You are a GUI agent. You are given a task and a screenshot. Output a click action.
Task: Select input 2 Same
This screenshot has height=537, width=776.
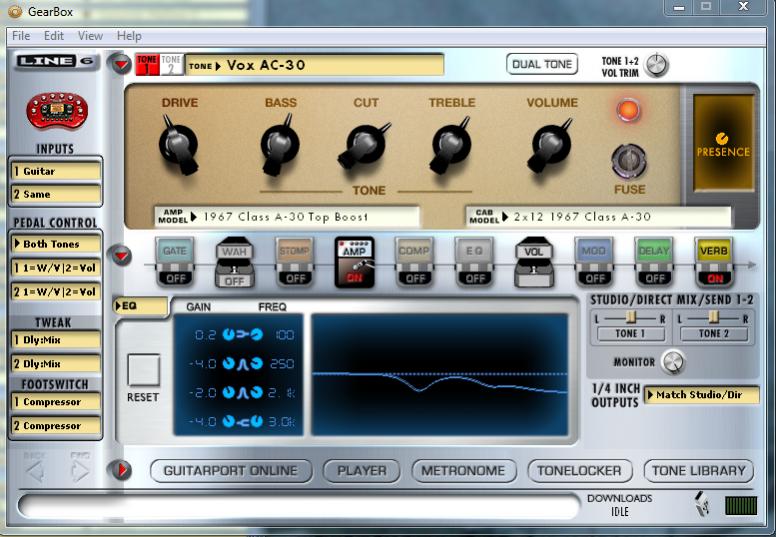tap(55, 194)
